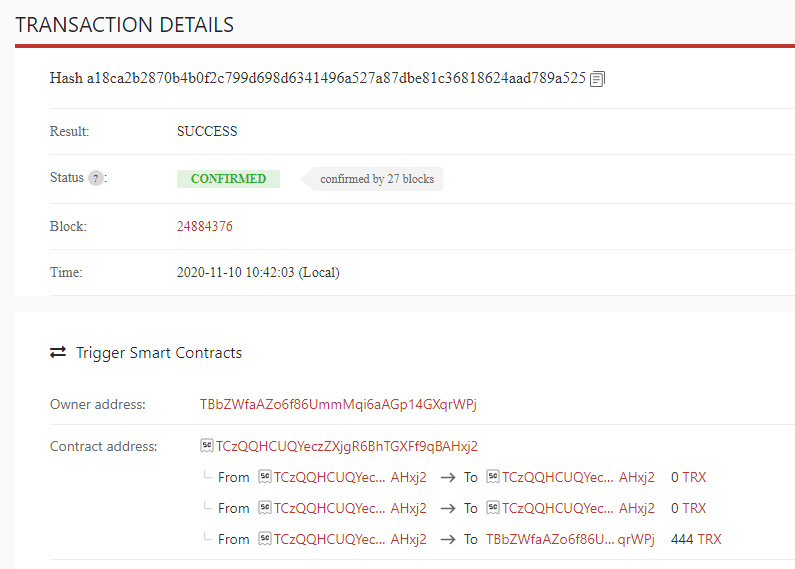Screen dimensions: 795x569
Task: Open the Owner address TBbZWfaAZo6f86UmmMqi6aAGp14GXqrWPj link
Action: (x=338, y=404)
